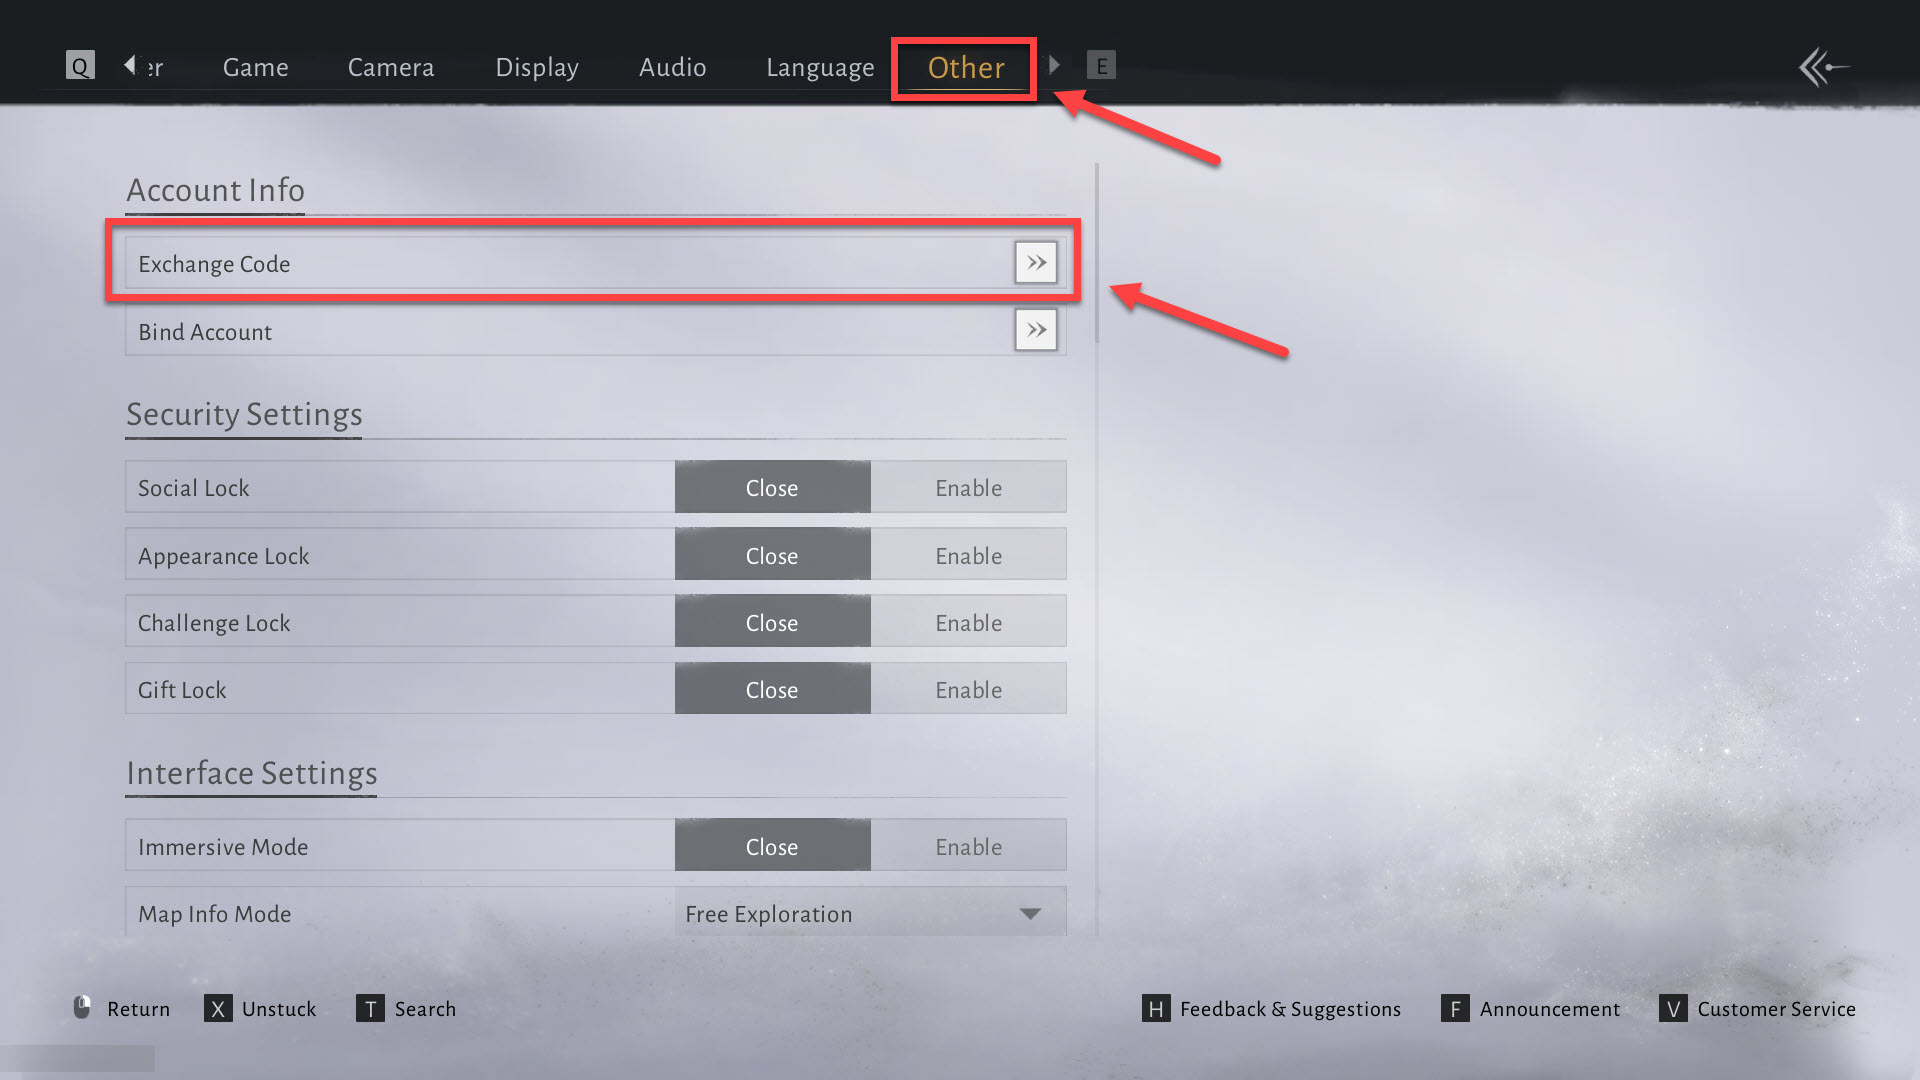The image size is (1920, 1080).
Task: Click the Q key previous-tab icon
Action: click(80, 66)
